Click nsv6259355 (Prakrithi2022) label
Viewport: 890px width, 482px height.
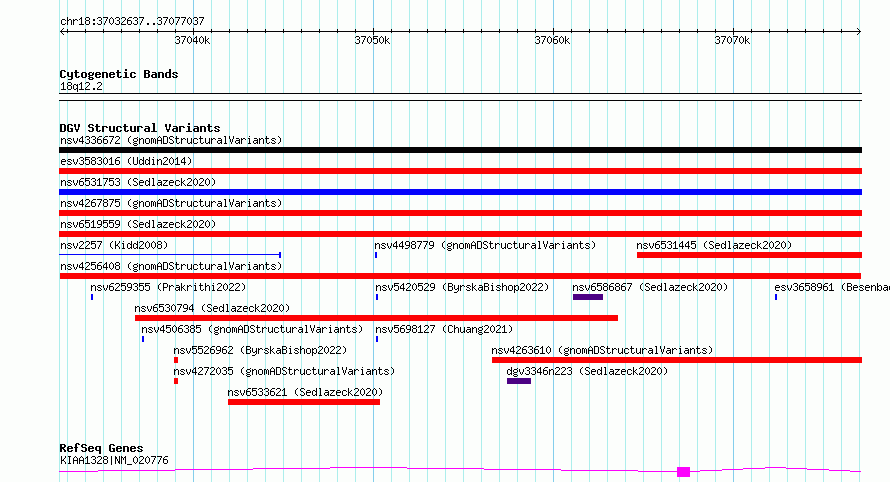click(x=169, y=287)
